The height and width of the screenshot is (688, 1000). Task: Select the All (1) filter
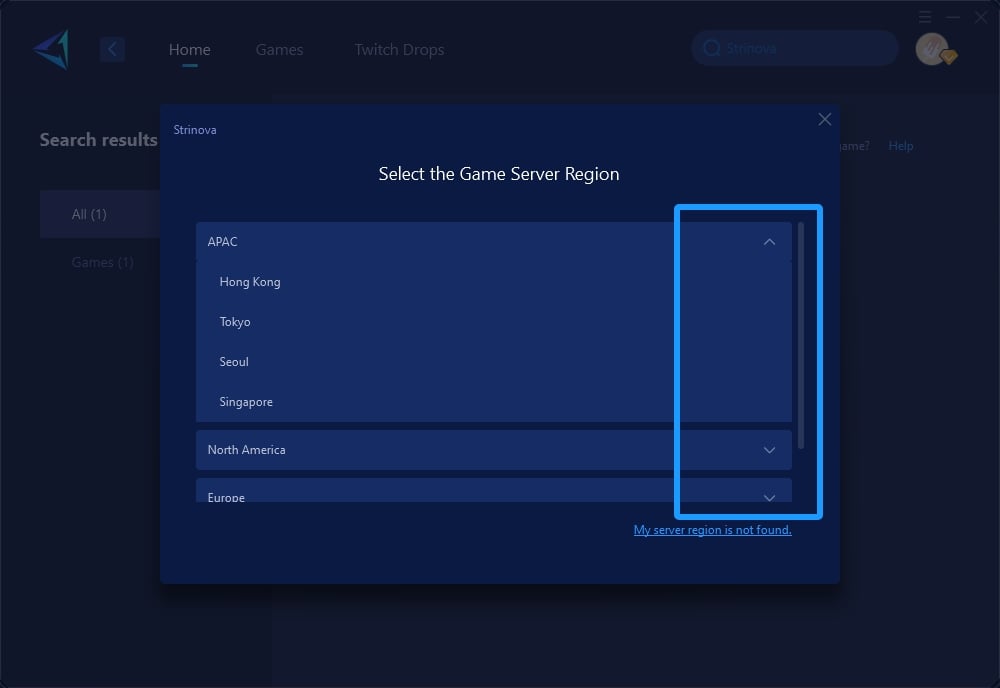click(x=99, y=214)
